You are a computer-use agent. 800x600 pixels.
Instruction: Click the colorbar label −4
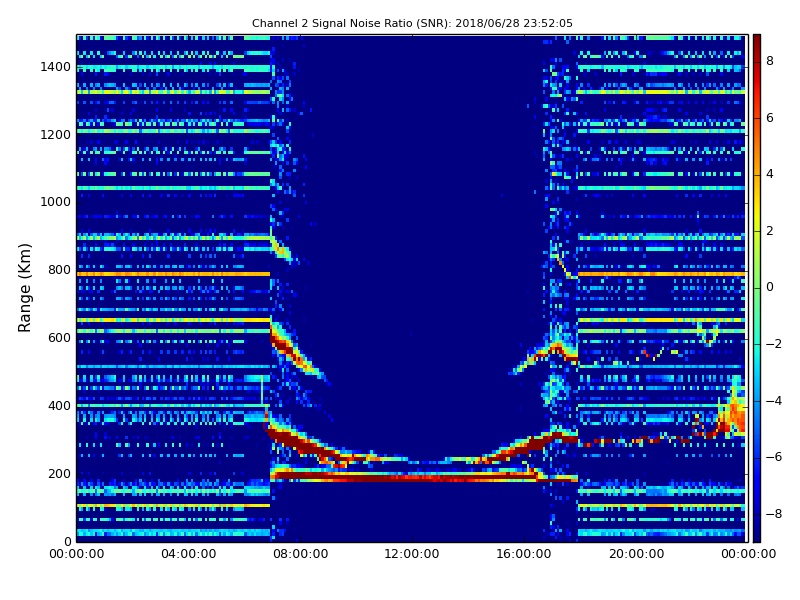[773, 401]
